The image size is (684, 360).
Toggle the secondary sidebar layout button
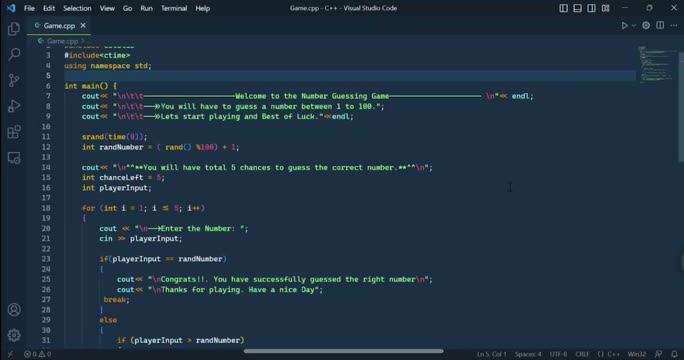pos(592,8)
